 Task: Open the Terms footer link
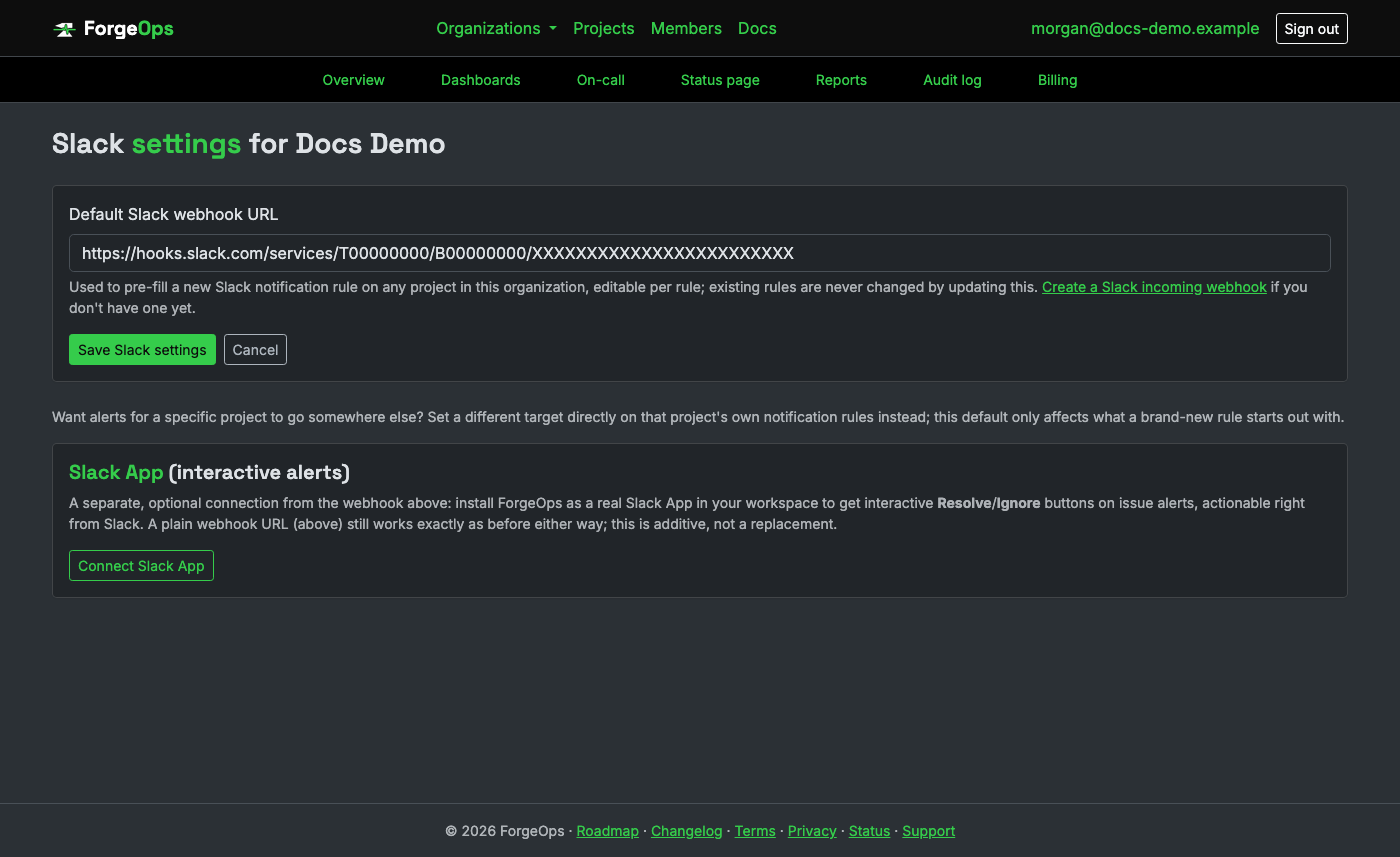tap(755, 831)
